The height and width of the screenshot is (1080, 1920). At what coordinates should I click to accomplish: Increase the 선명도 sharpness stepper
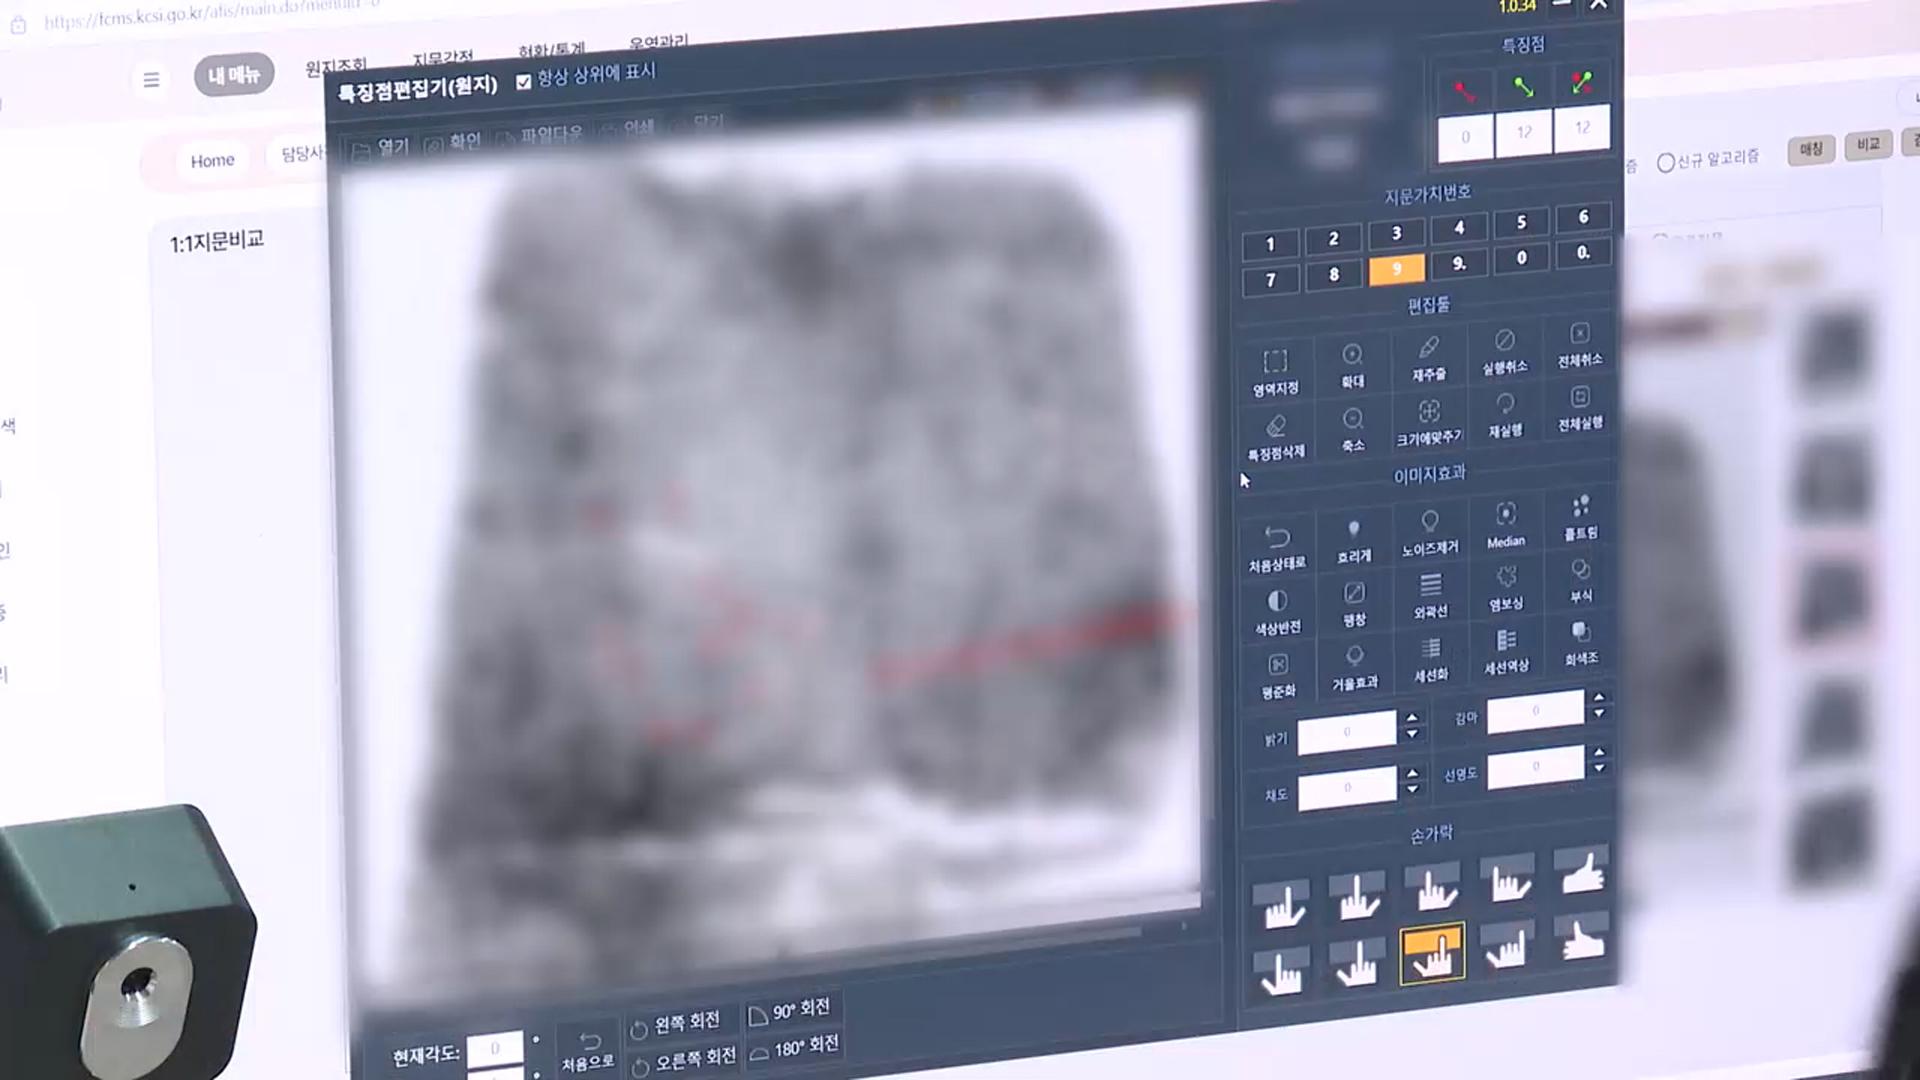point(1599,751)
